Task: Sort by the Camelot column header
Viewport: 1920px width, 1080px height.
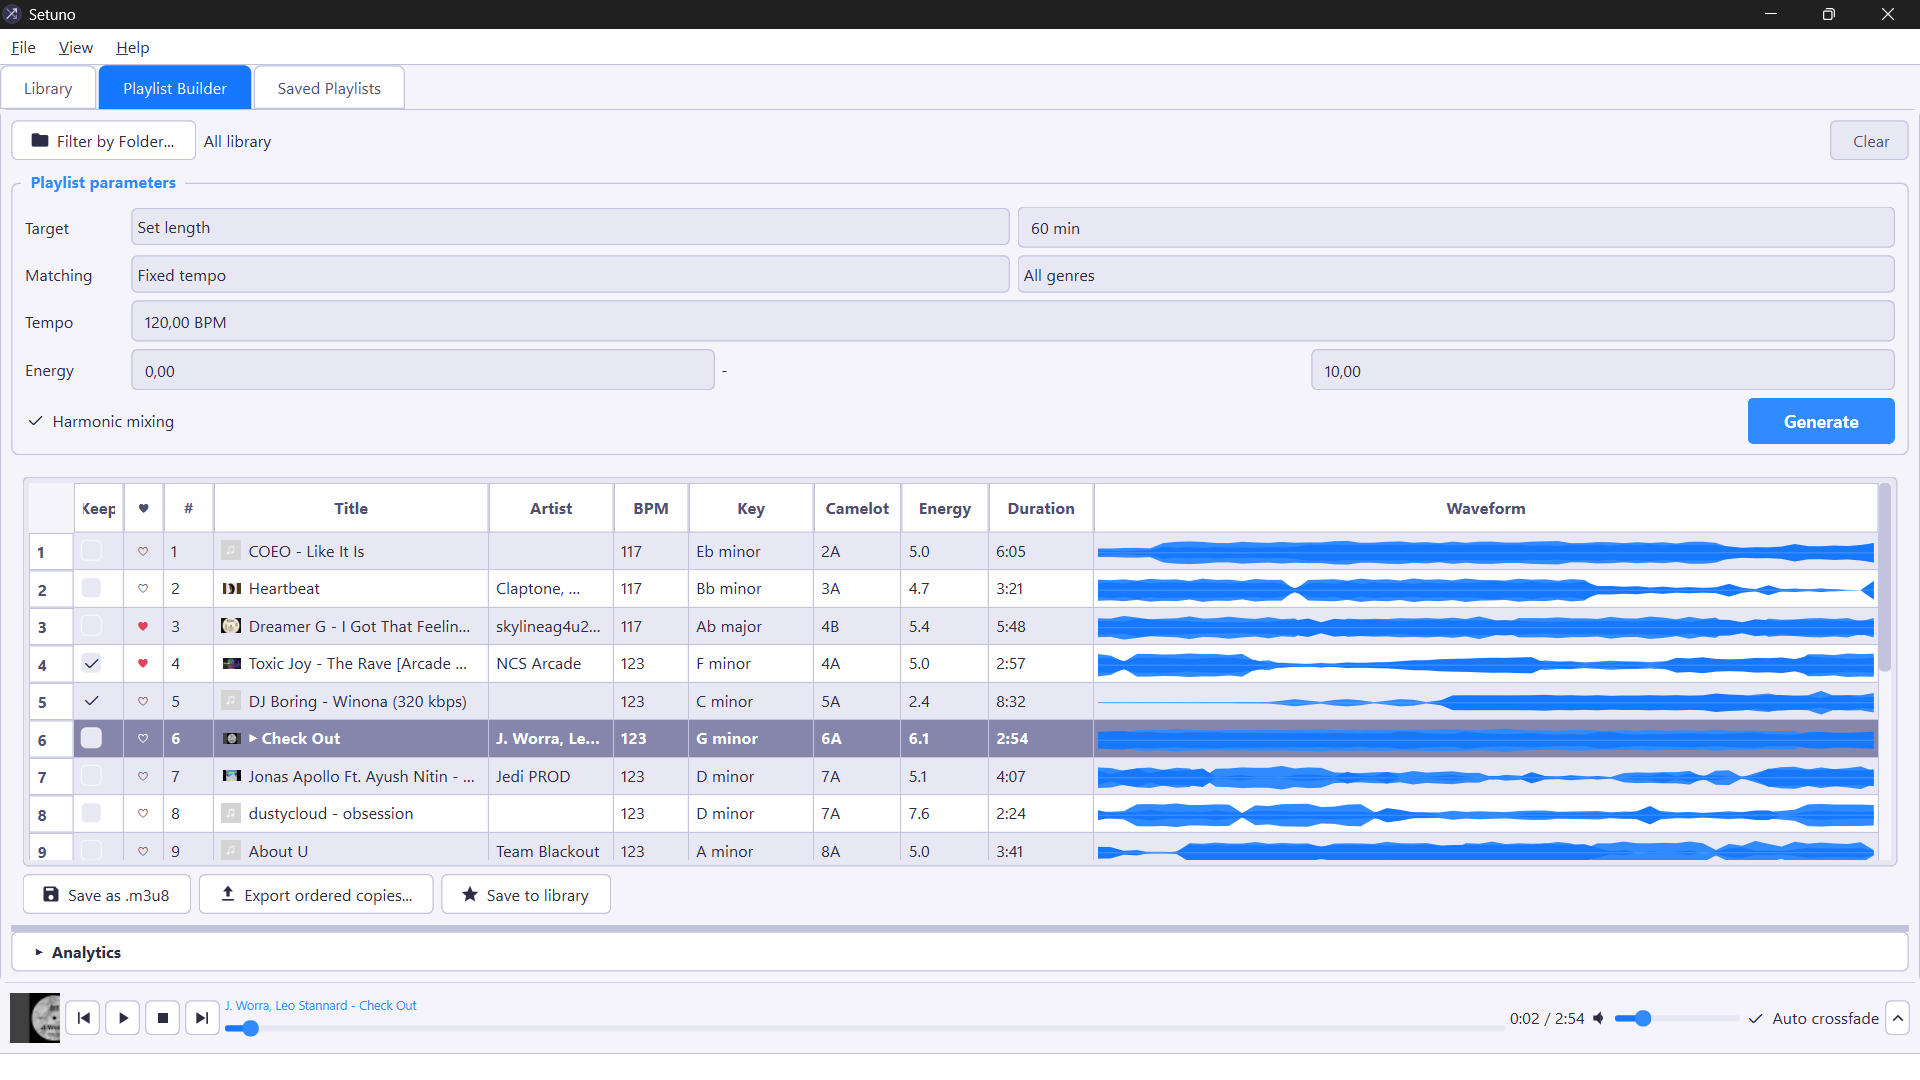Action: [x=857, y=508]
